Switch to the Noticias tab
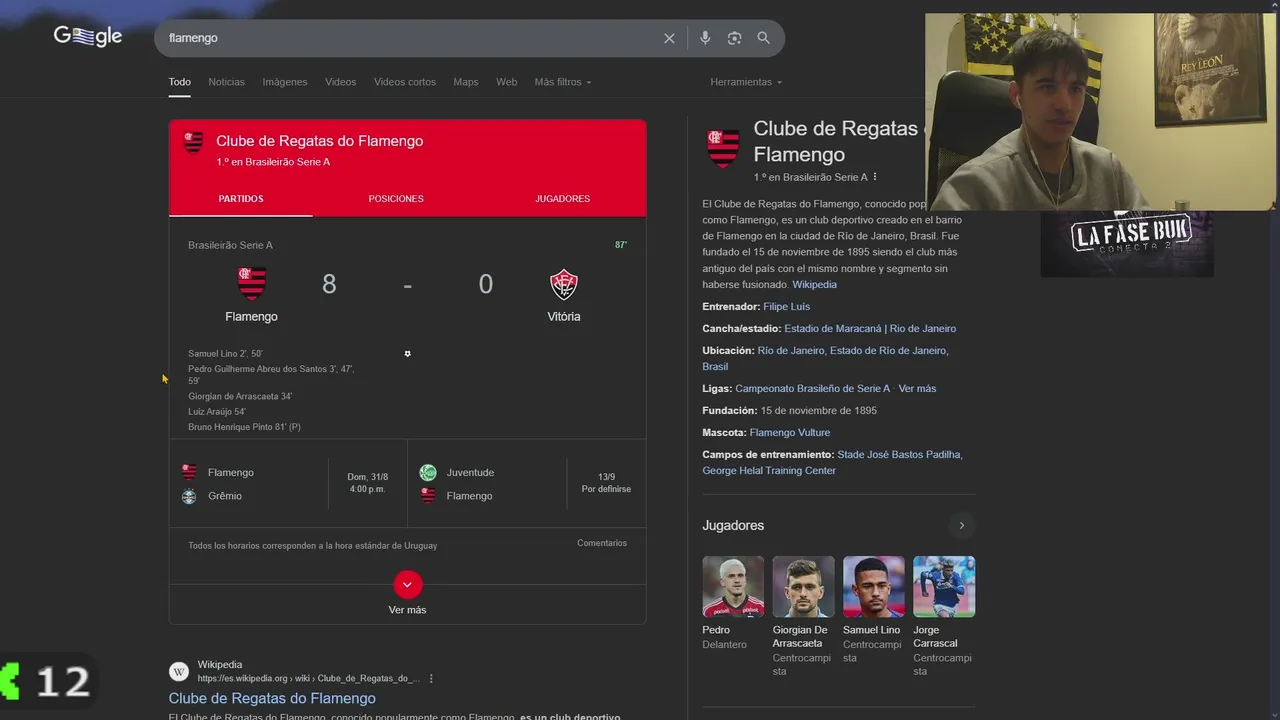 [x=226, y=82]
